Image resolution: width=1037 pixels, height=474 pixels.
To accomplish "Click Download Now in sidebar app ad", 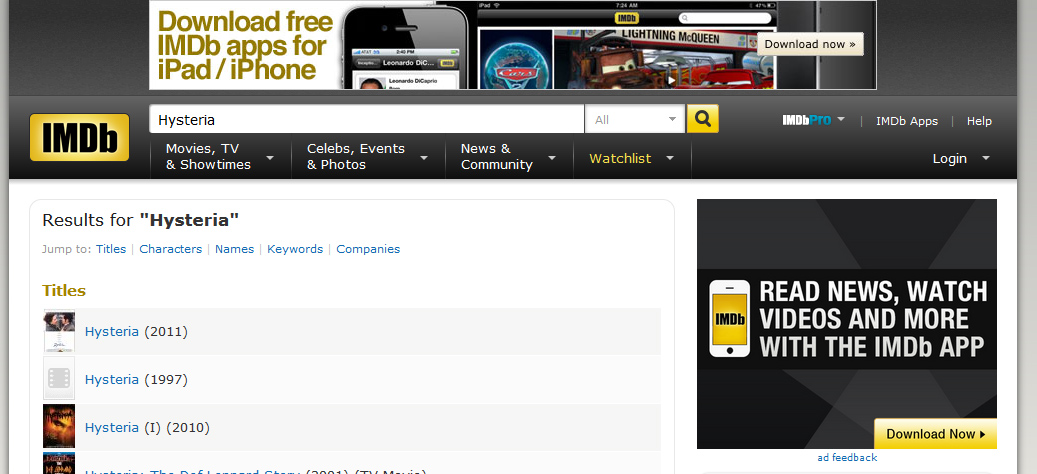I will (x=935, y=434).
